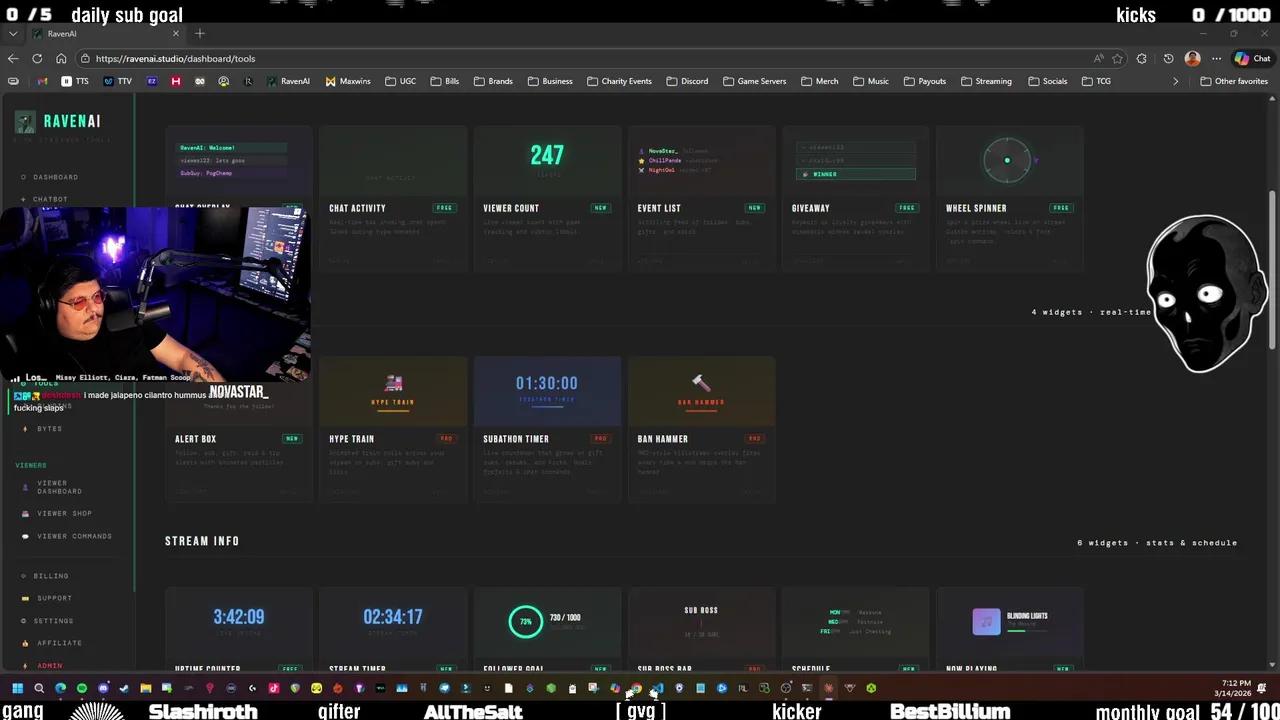
Task: Open the TTS bookmark
Action: tap(75, 81)
